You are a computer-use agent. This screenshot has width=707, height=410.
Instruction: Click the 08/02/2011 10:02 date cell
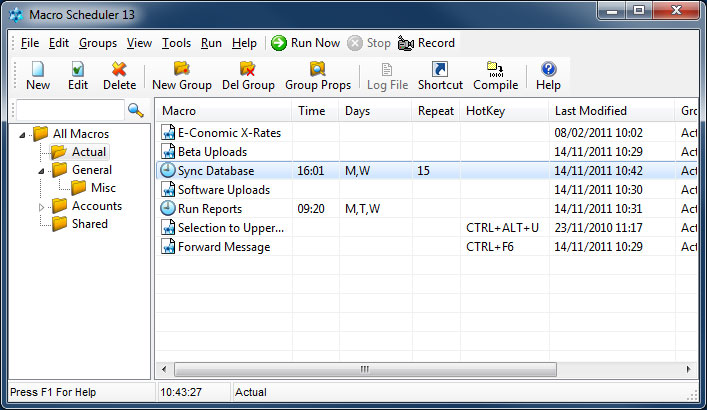pos(598,133)
